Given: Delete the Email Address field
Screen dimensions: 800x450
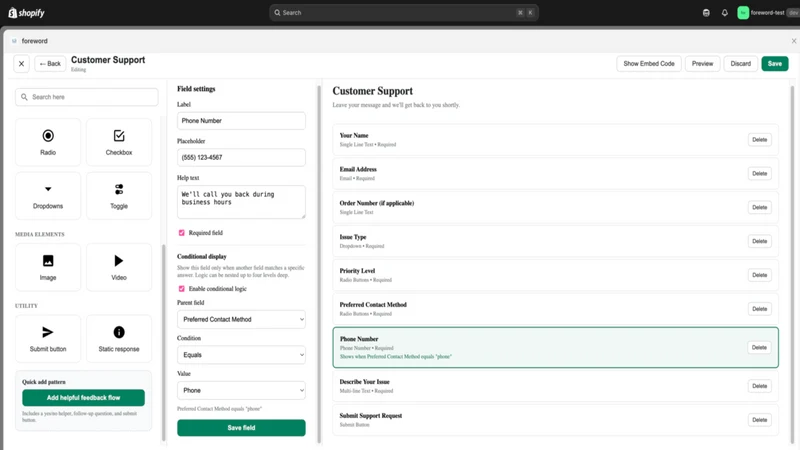Looking at the screenshot, I should 759,173.
